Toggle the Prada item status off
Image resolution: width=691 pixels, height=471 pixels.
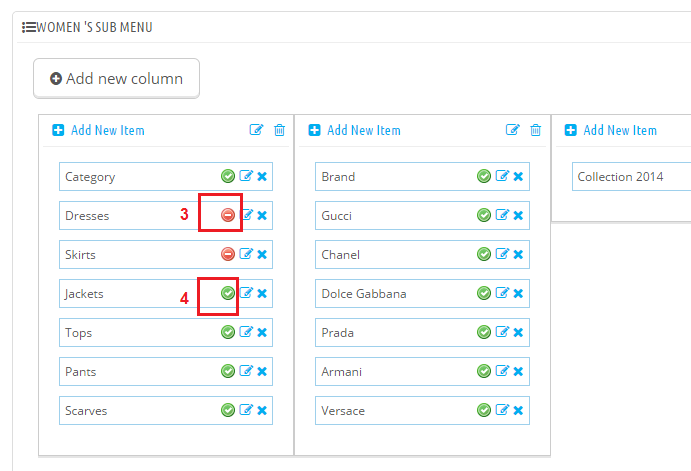click(484, 332)
